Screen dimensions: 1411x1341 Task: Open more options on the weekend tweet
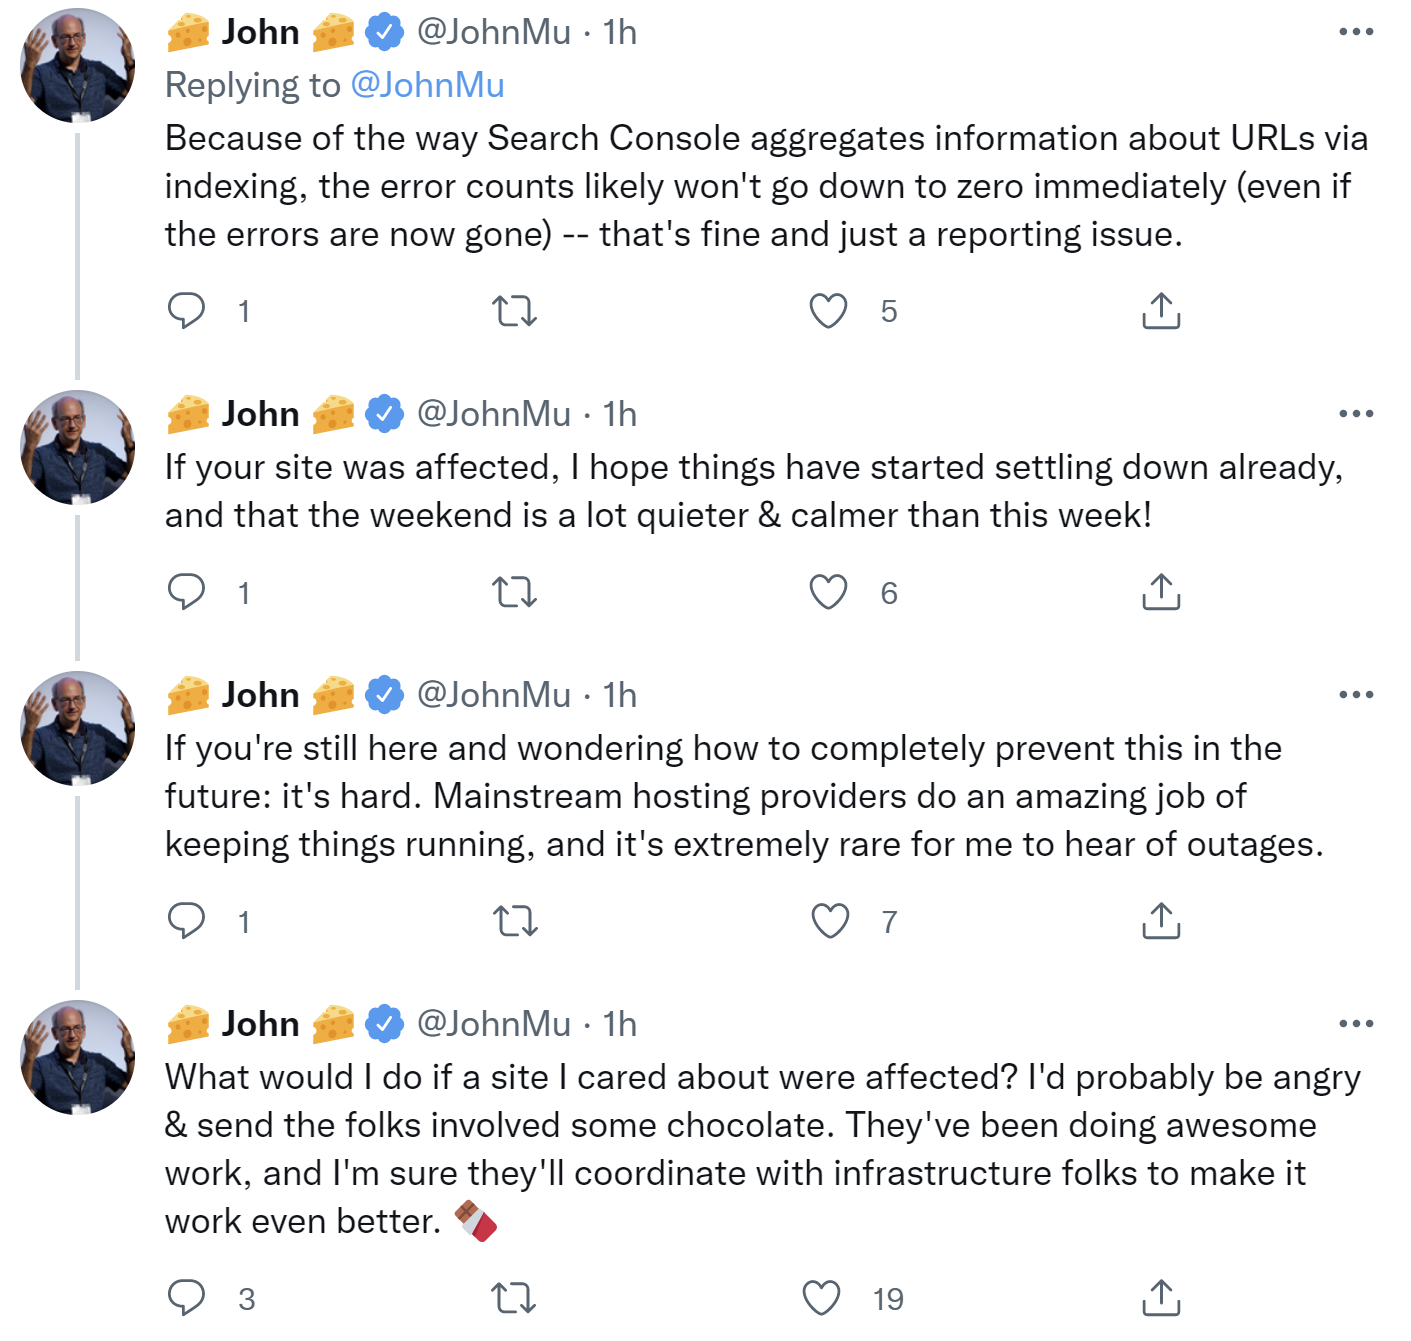tap(1355, 413)
